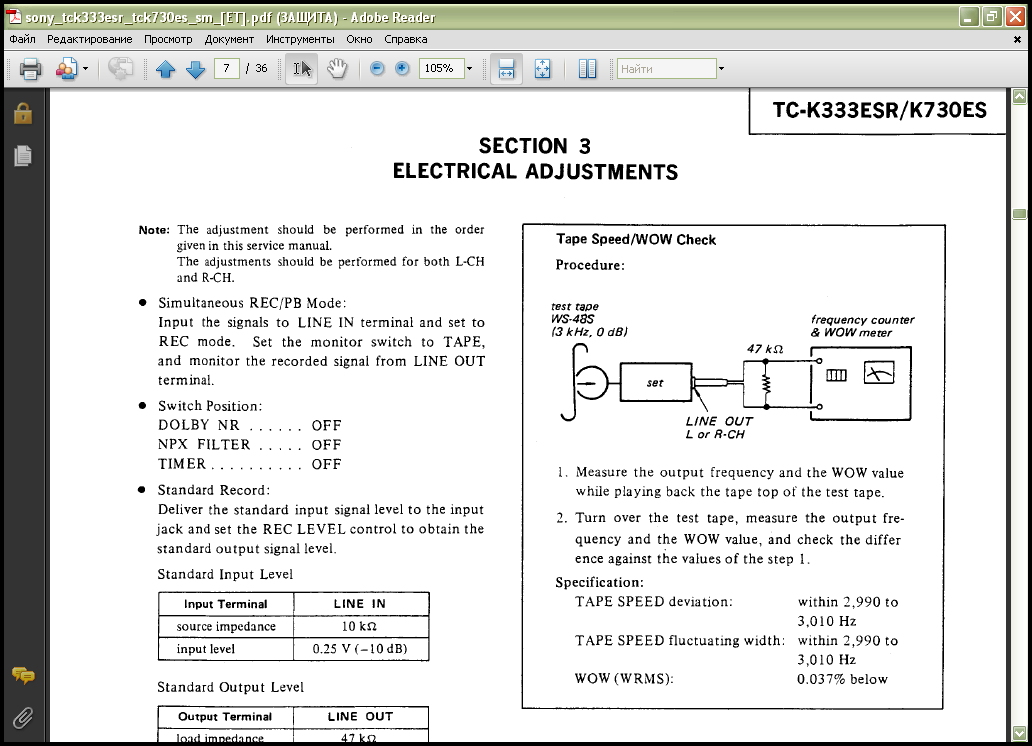Select the Hand pan tool

point(337,69)
